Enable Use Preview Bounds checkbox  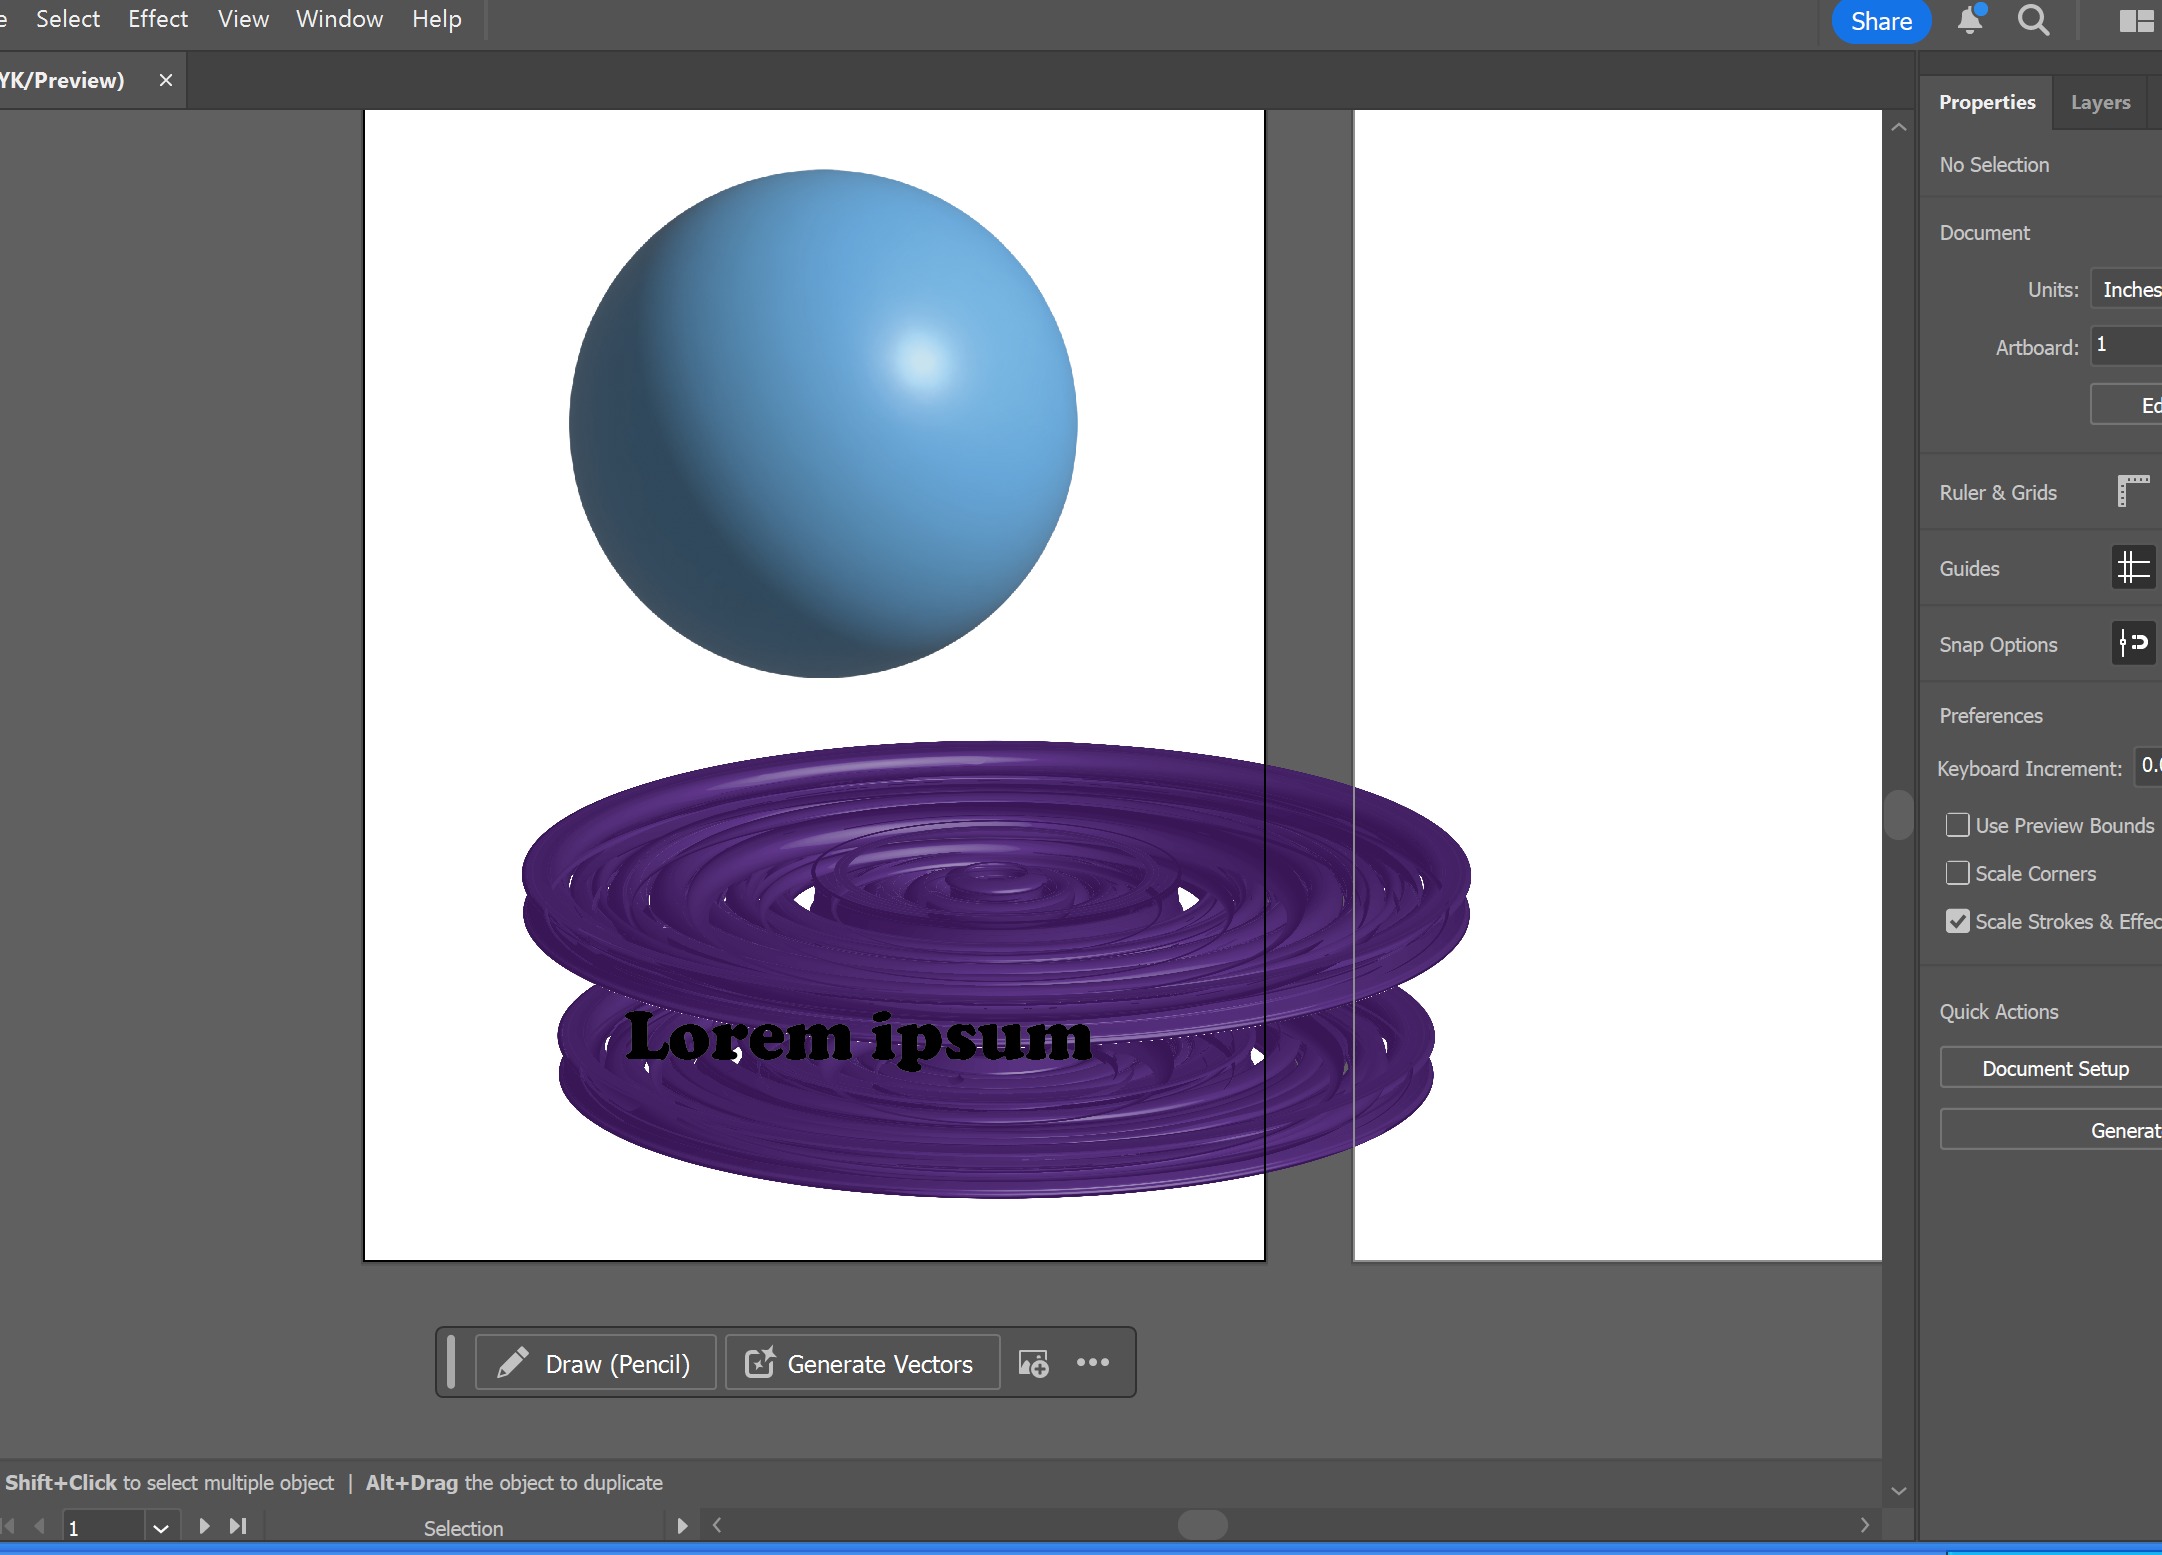1957,825
